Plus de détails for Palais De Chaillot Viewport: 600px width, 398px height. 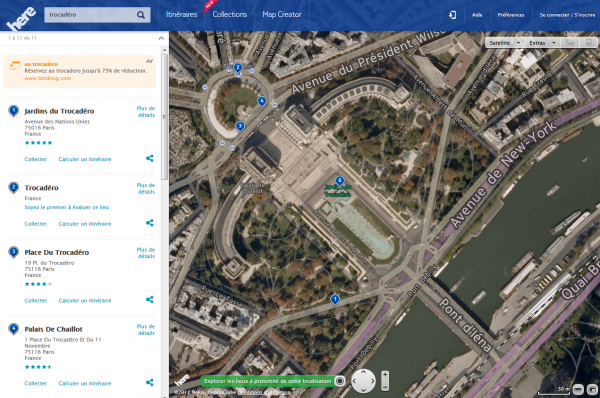(x=146, y=330)
